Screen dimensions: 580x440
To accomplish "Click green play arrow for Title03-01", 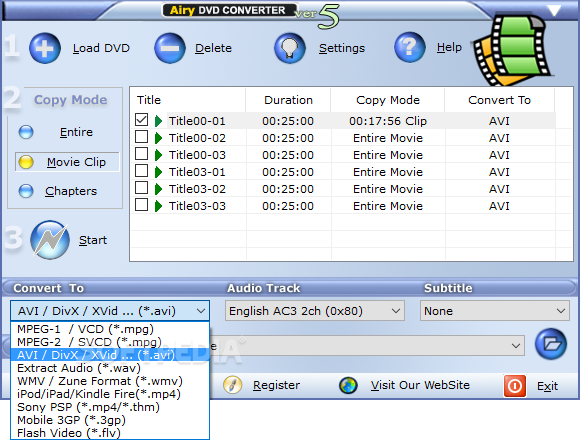I will [x=159, y=172].
